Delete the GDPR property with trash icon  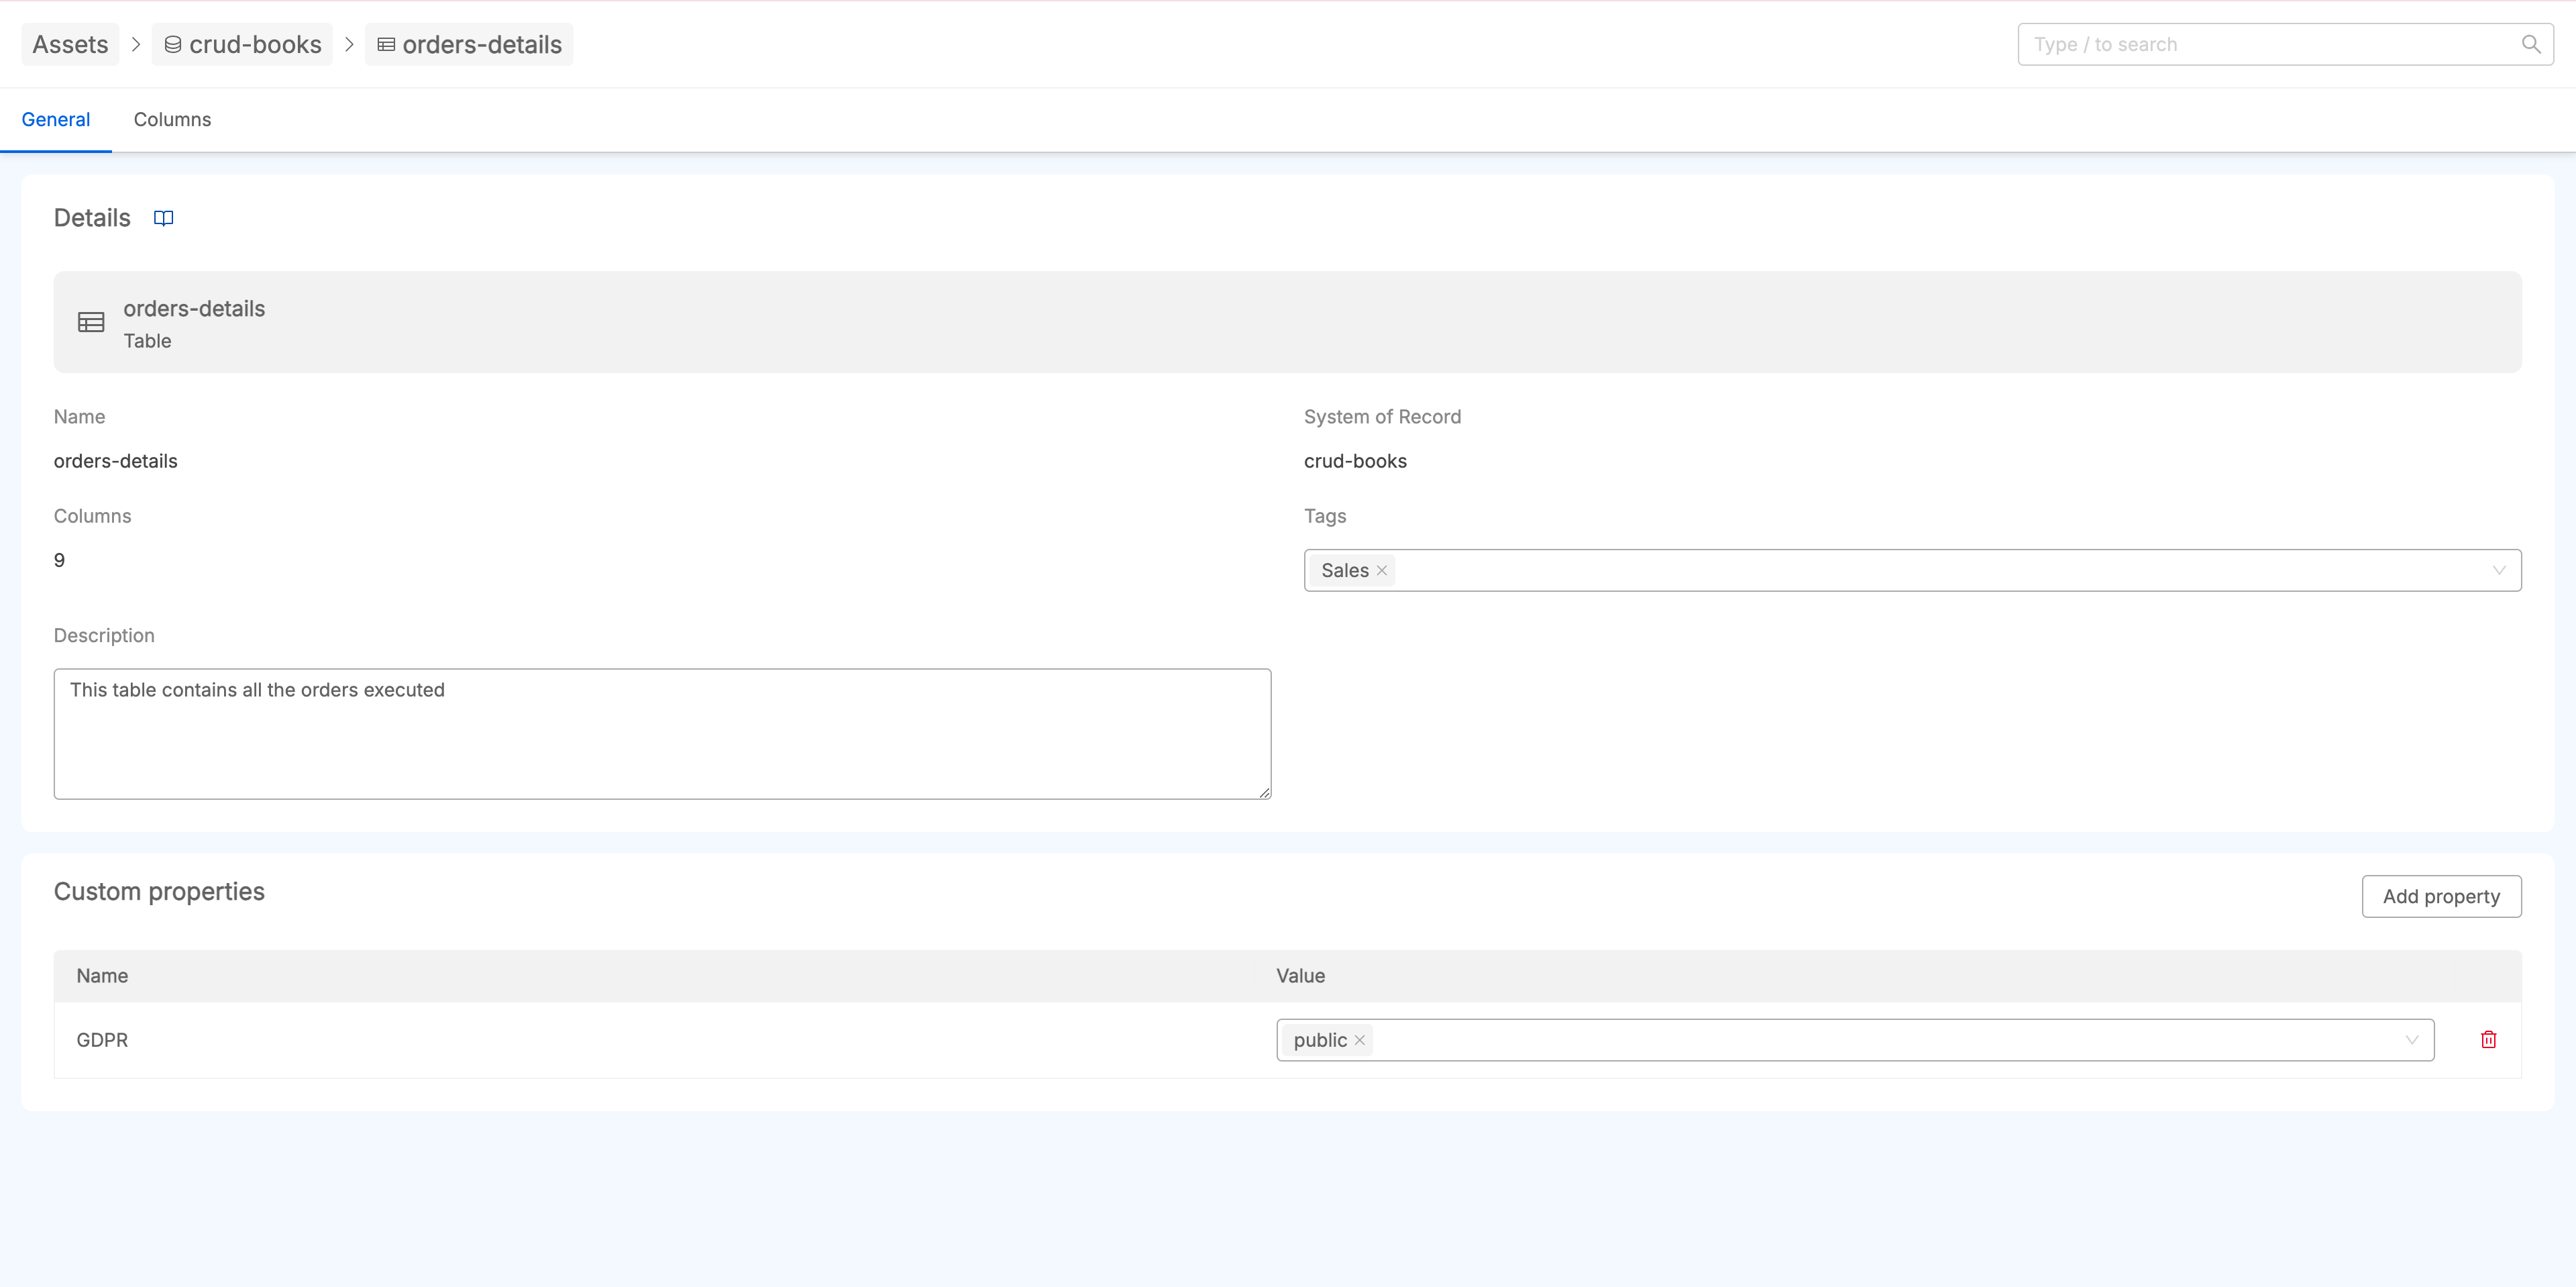click(2489, 1040)
